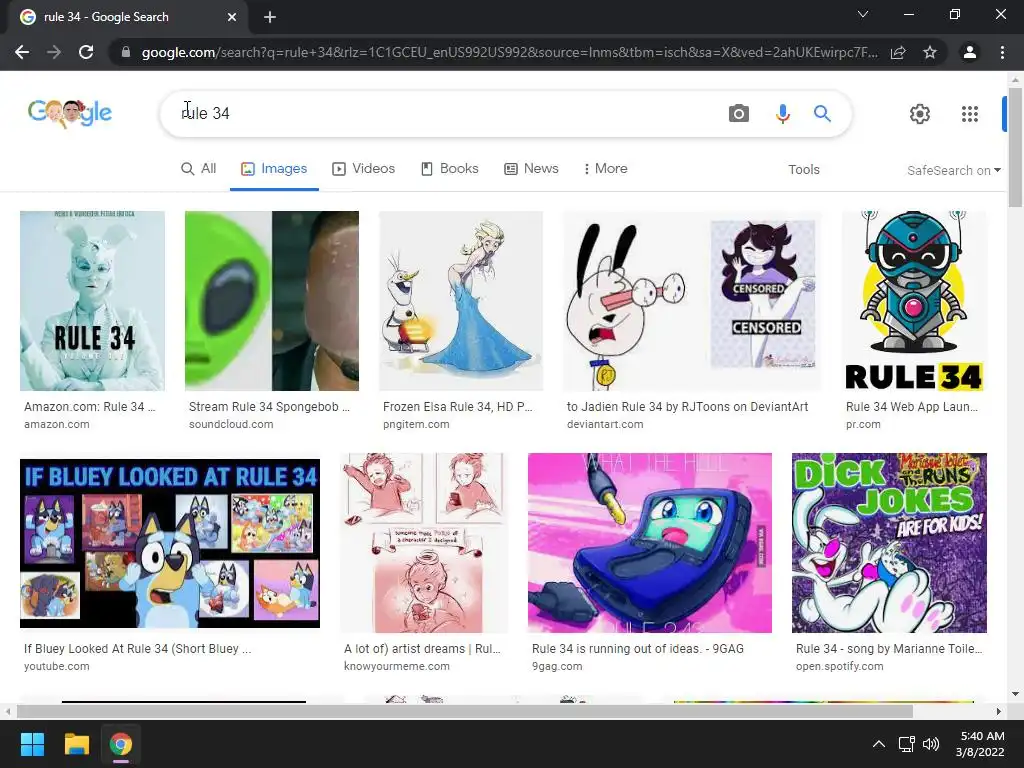Click the Tools button
Screen dimensions: 1024x768
[803, 170]
